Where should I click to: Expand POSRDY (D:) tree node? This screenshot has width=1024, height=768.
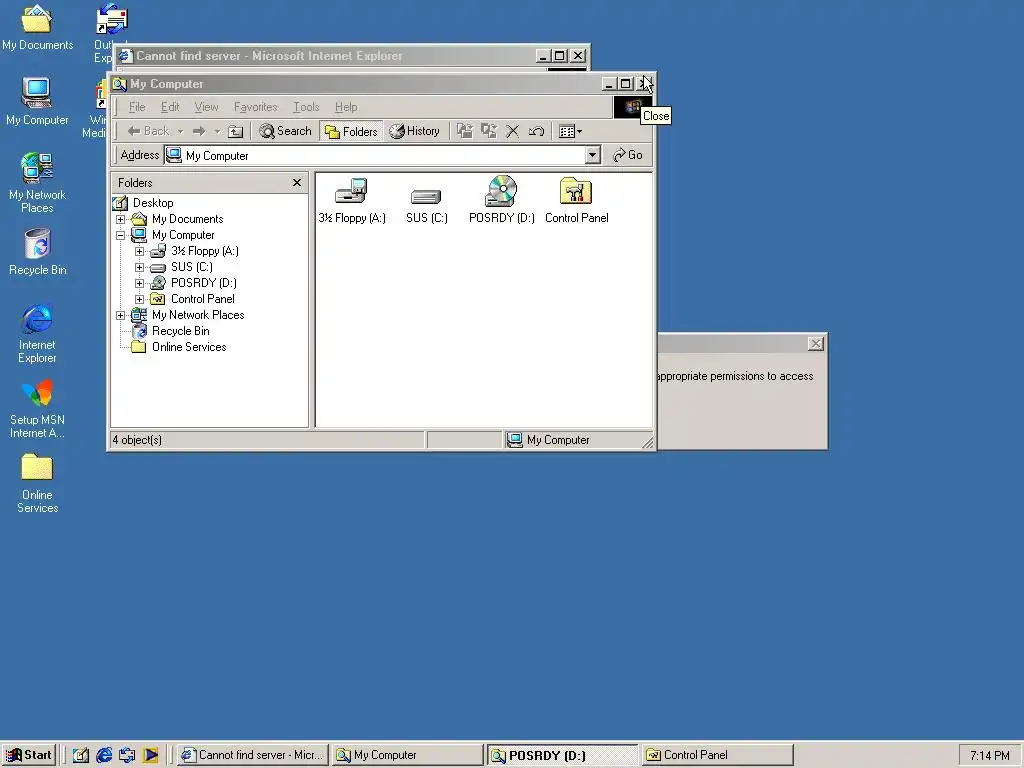(x=139, y=283)
